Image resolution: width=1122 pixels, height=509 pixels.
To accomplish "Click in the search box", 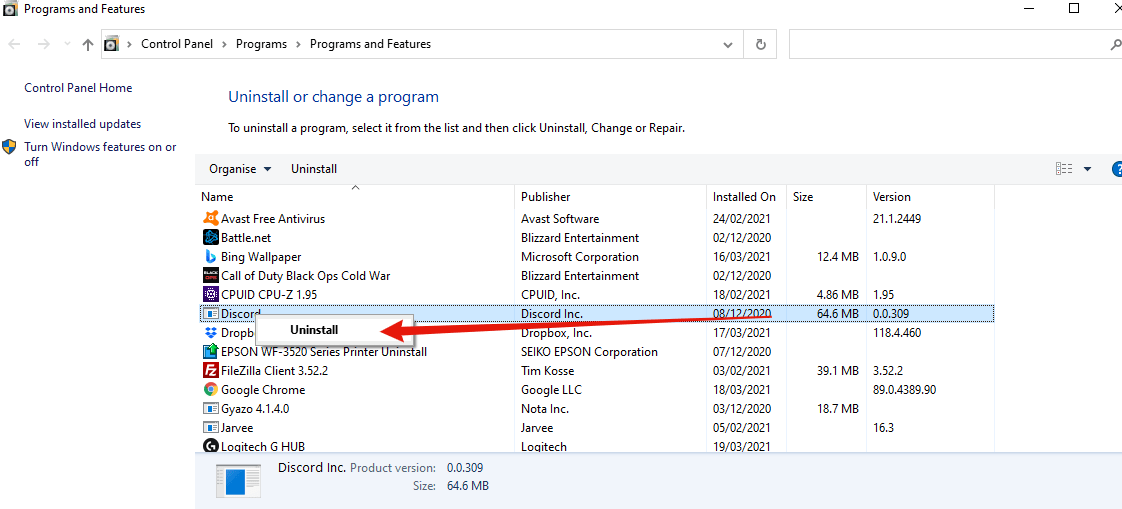I will 955,44.
